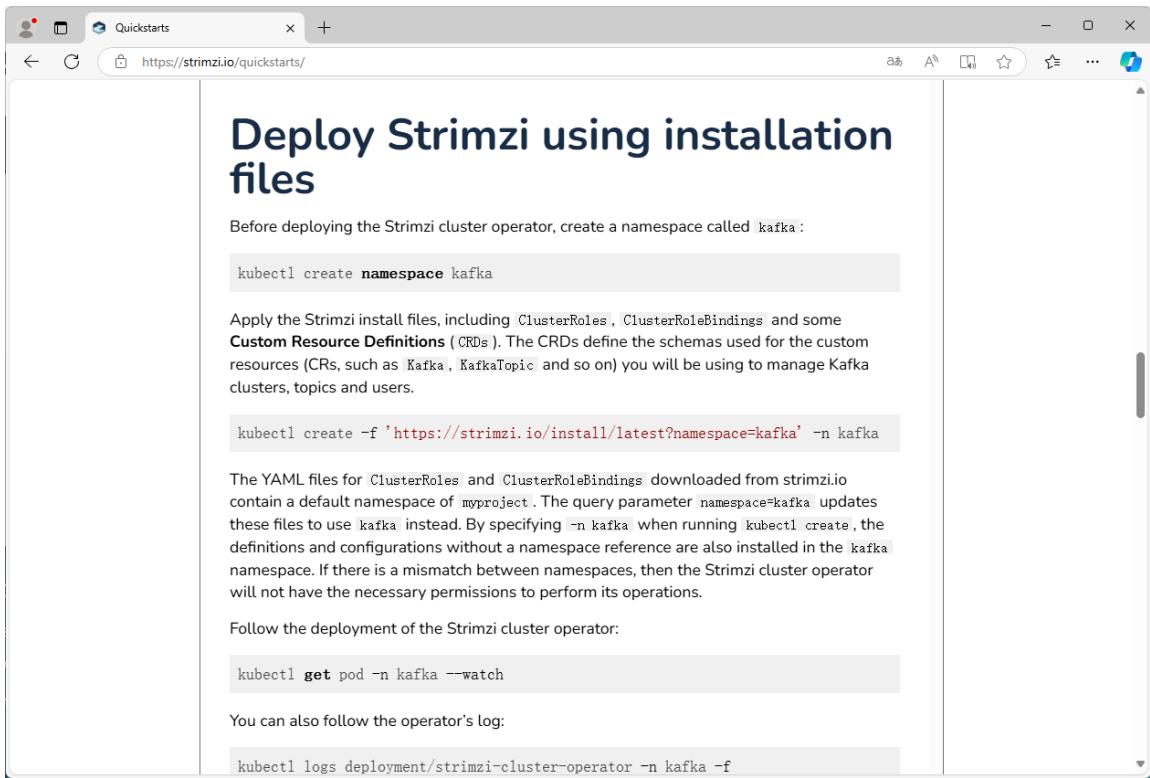The image size is (1150, 778).
Task: Click the kubectl create namespace kafka code block
Action: [564, 273]
